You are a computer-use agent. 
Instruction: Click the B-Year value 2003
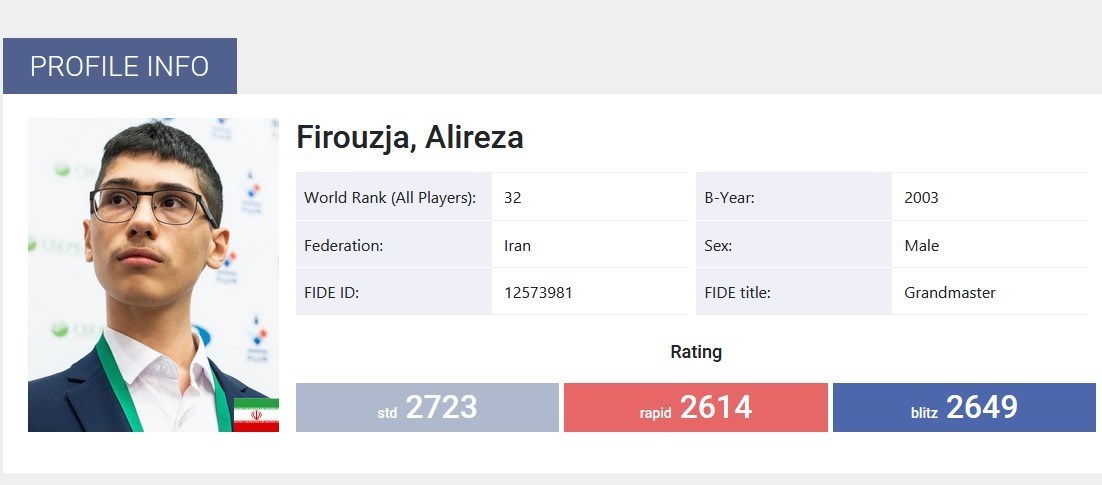(921, 198)
